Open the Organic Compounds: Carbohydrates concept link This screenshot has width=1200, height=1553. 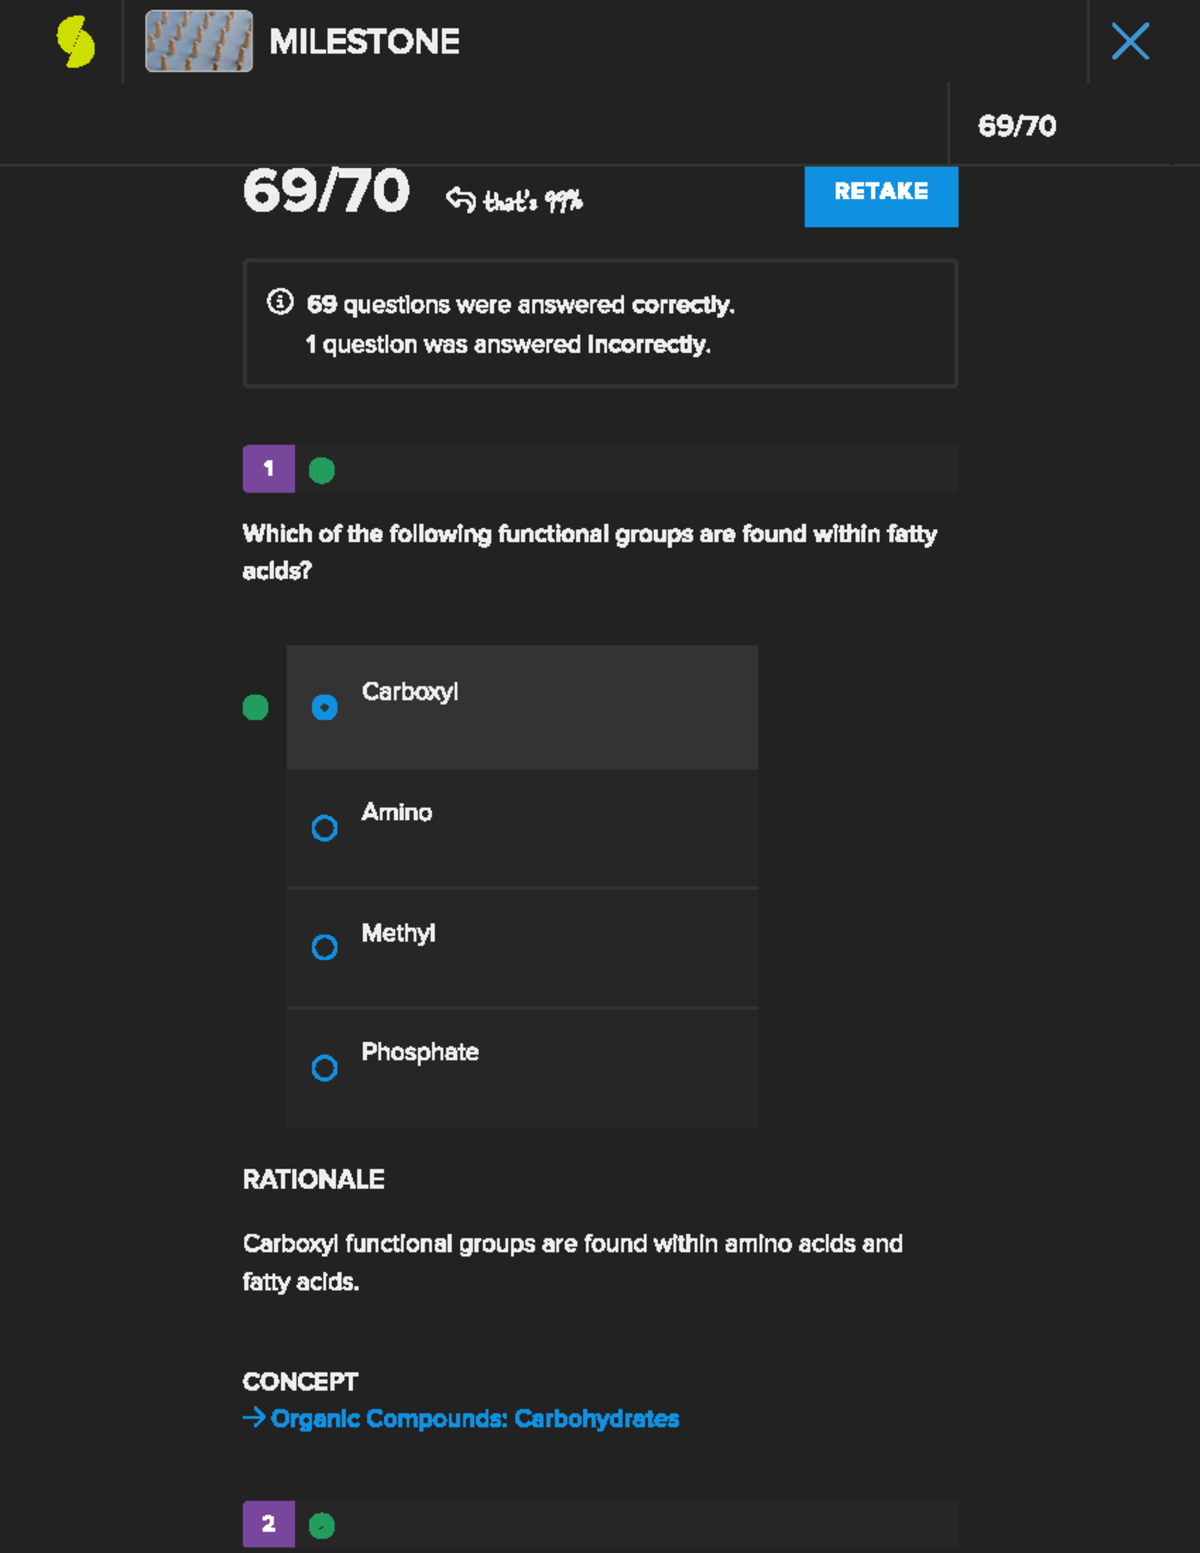(475, 1419)
